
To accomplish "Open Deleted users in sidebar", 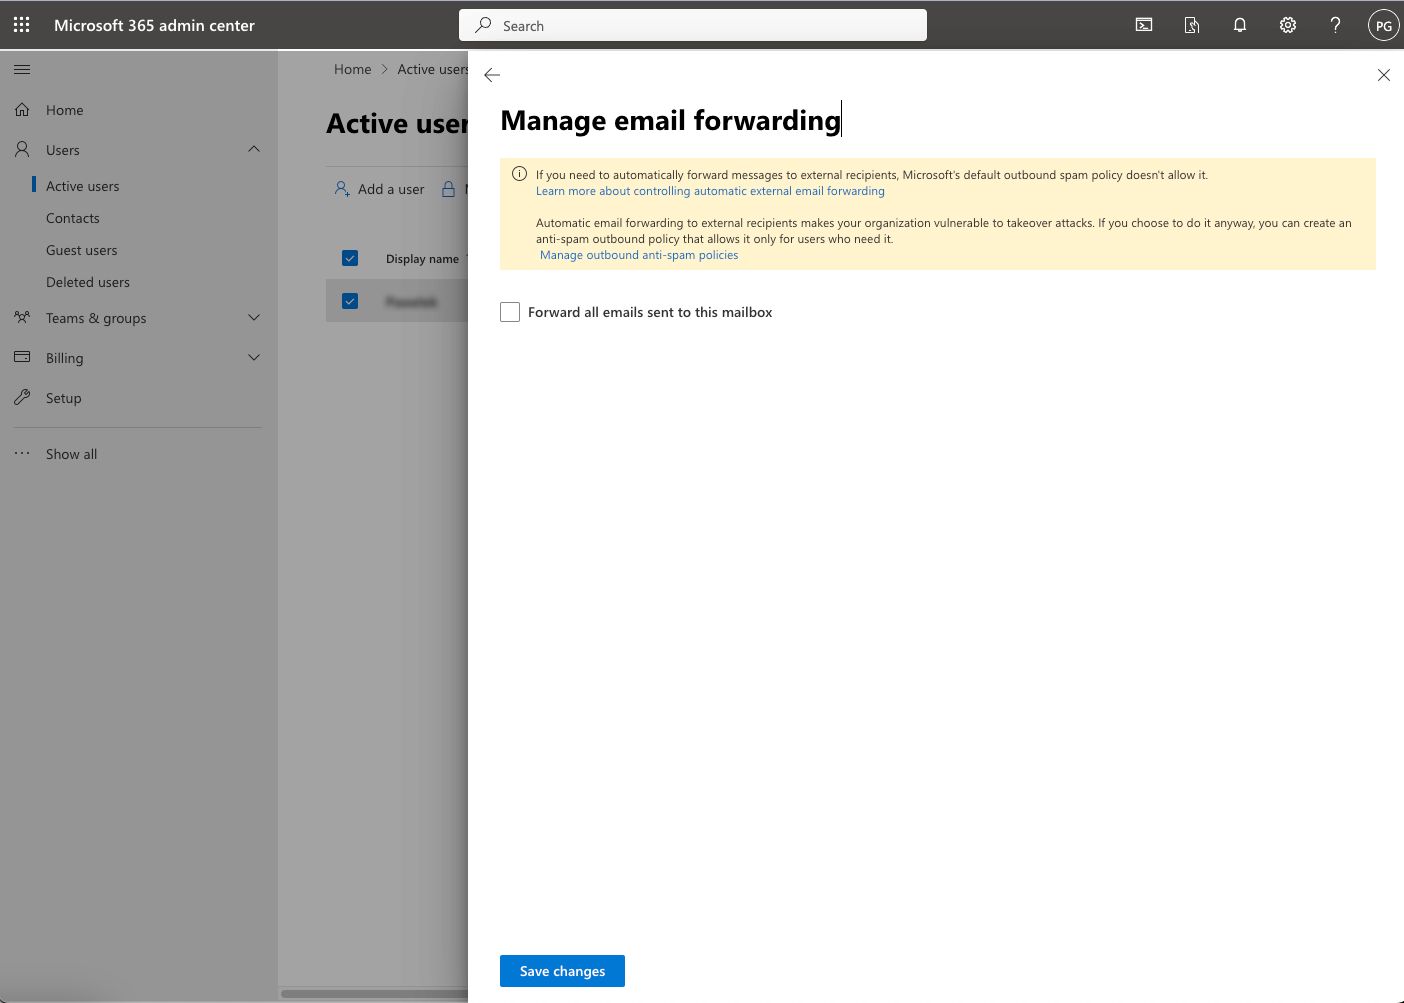I will point(88,282).
